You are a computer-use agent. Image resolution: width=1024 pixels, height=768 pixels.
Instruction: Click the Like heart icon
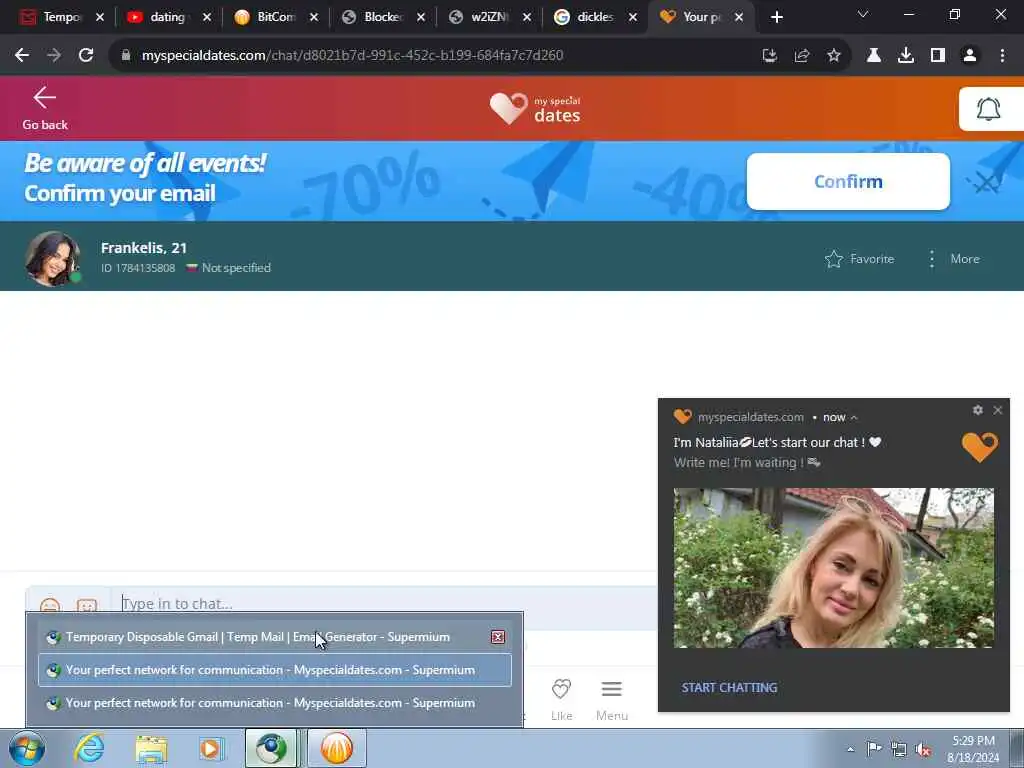coord(561,689)
